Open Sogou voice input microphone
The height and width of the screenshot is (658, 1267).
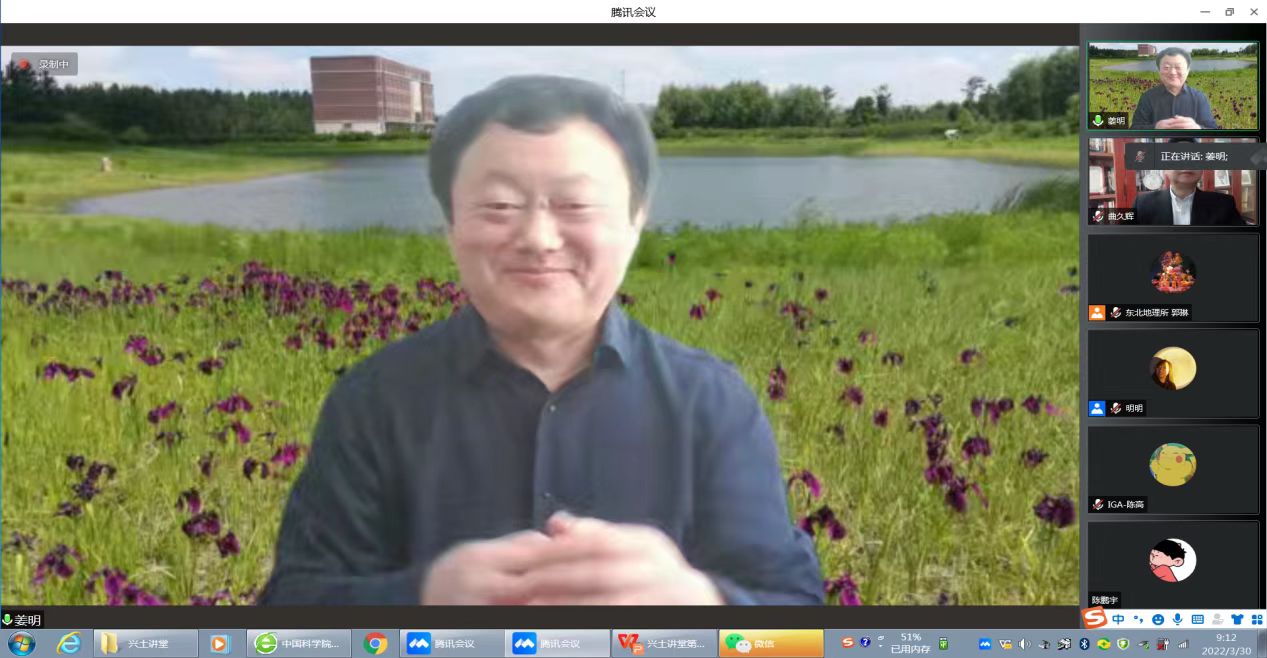1177,619
